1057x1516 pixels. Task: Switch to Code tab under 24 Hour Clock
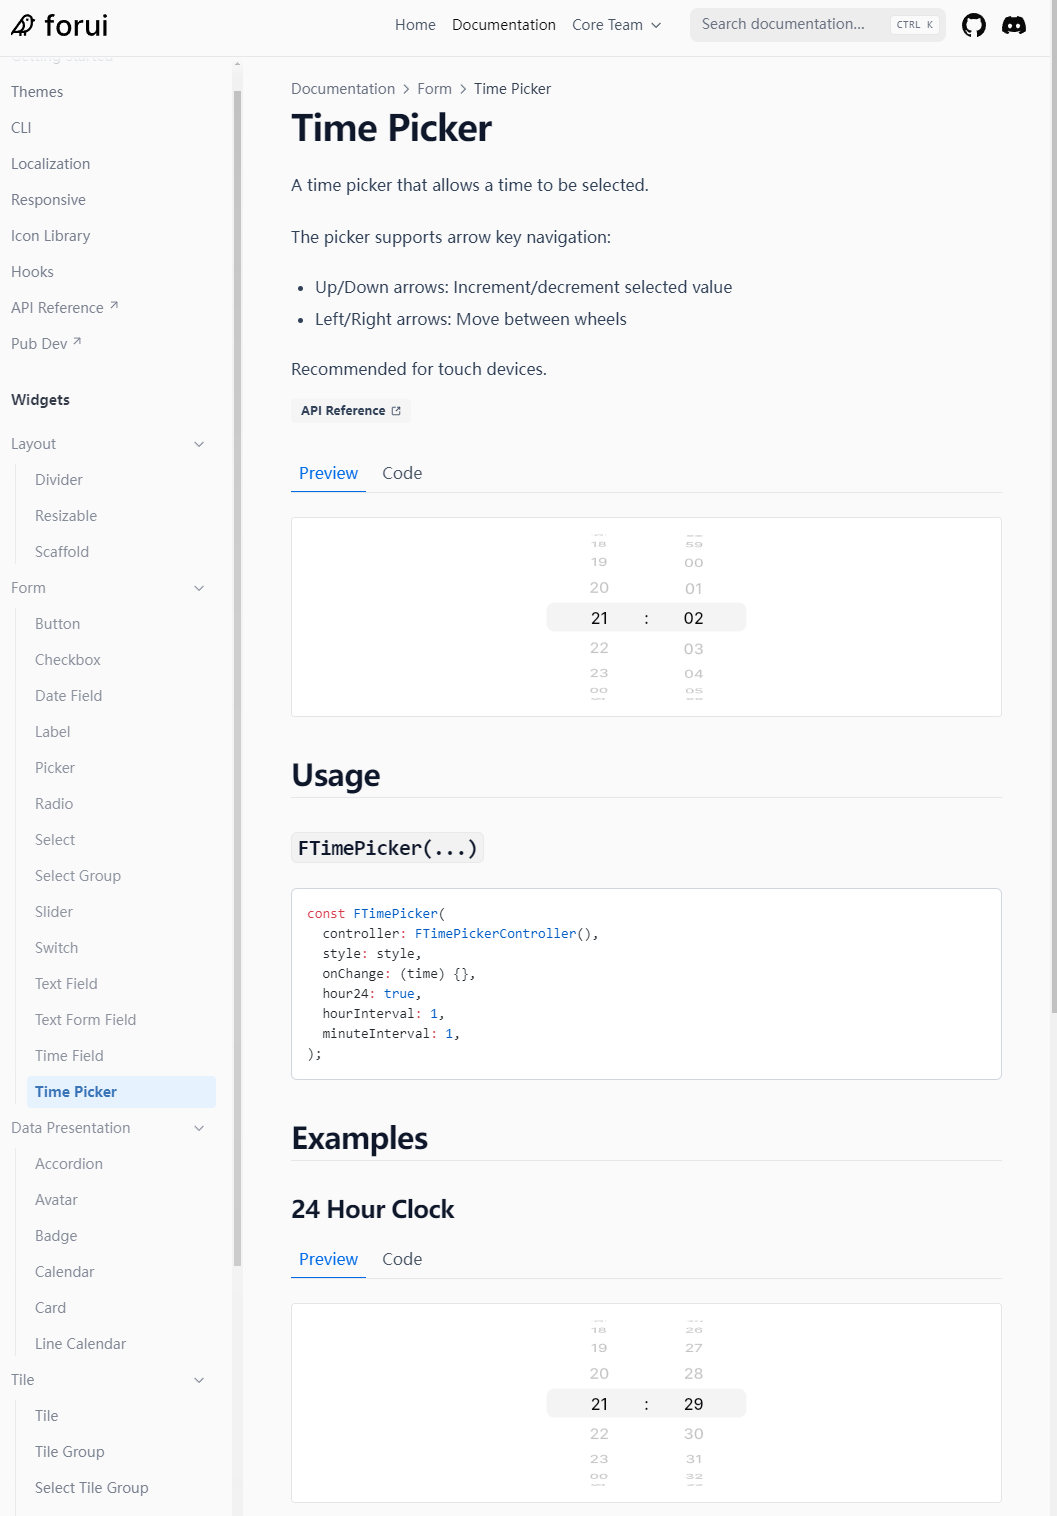click(402, 1259)
